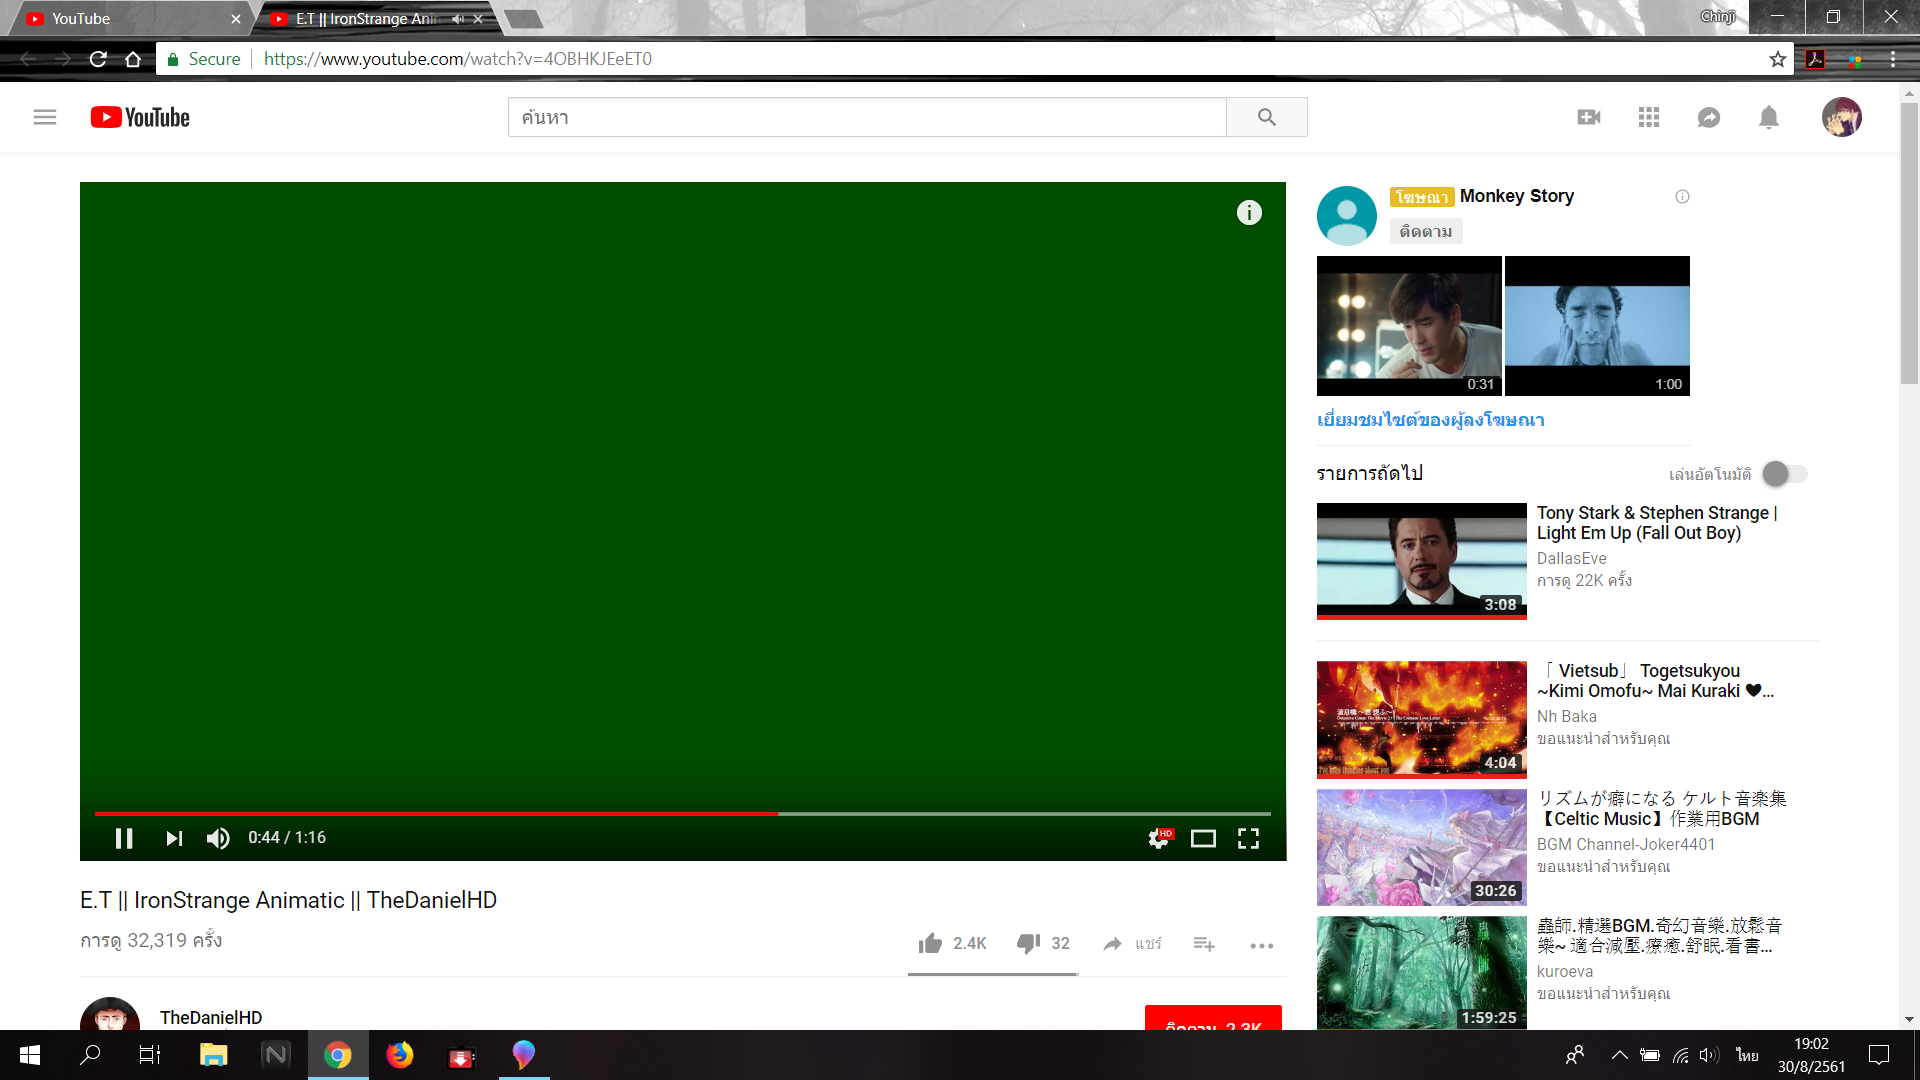Image resolution: width=1920 pixels, height=1080 pixels.
Task: Open the hamburger guide menu
Action: 45,118
